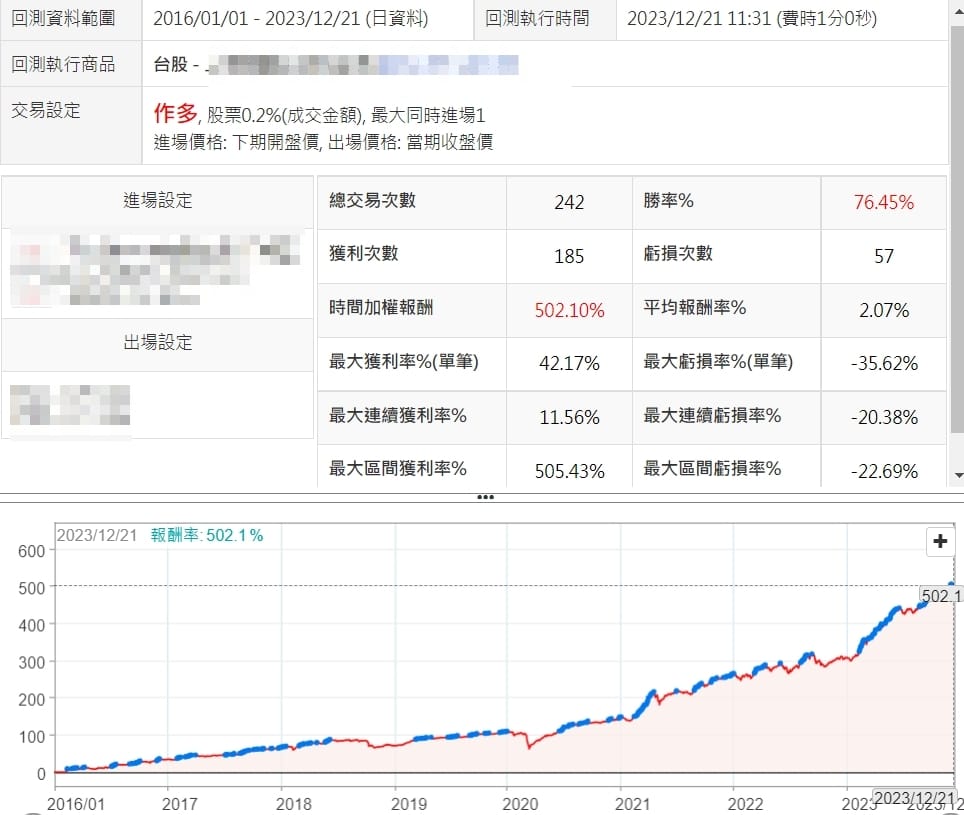Click the 502.1 value tag on chart
This screenshot has height=815, width=964.
[941, 596]
